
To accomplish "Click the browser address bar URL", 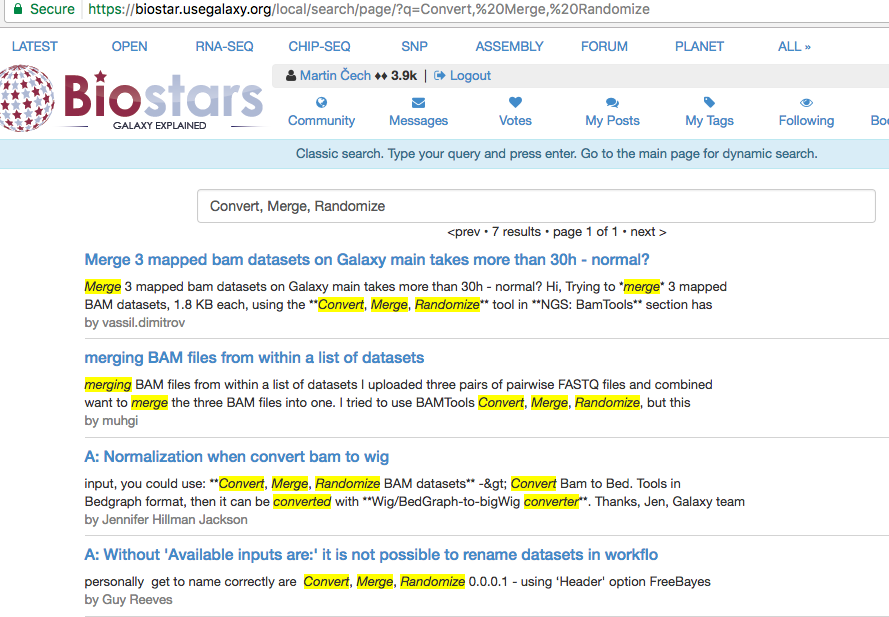I will pos(369,9).
